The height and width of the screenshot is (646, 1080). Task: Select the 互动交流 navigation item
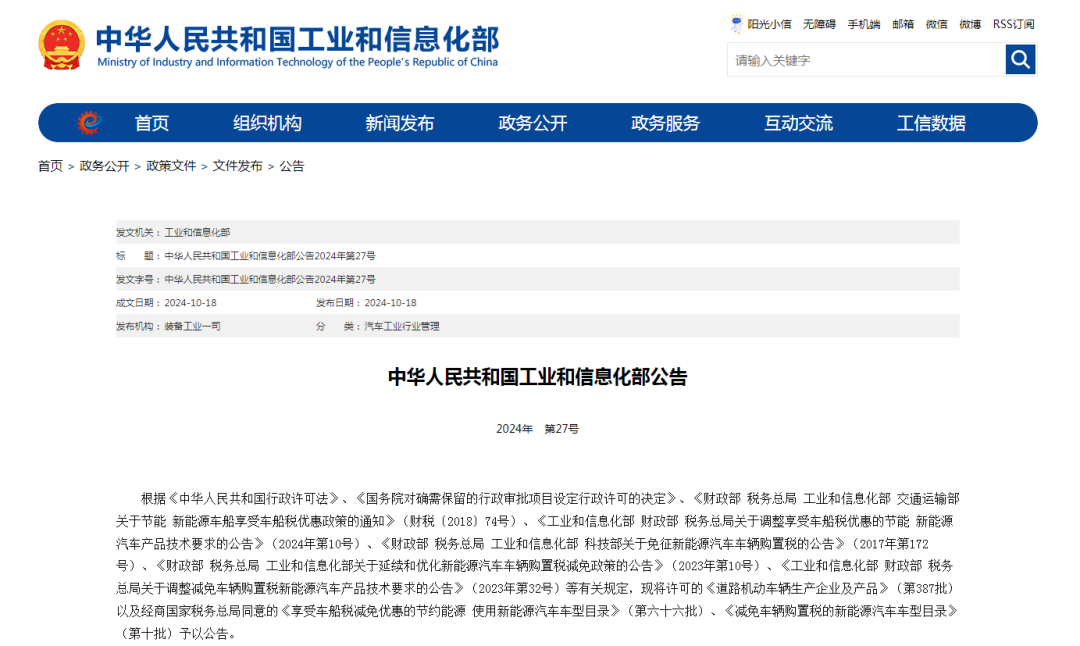click(x=798, y=123)
